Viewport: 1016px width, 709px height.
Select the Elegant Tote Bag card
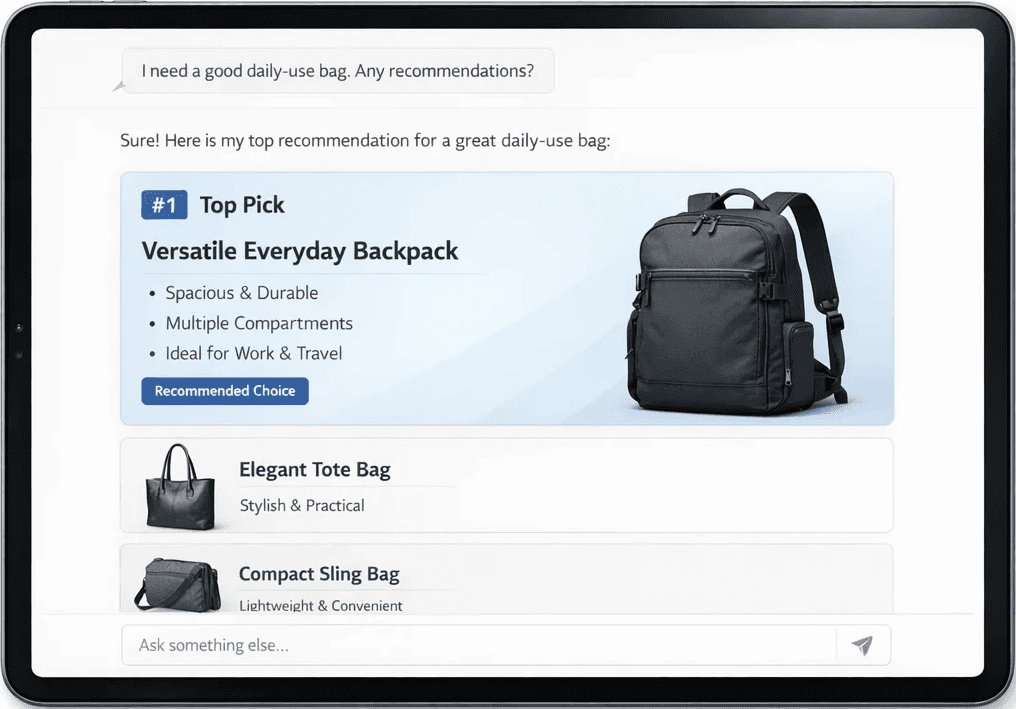pyautogui.click(x=507, y=485)
